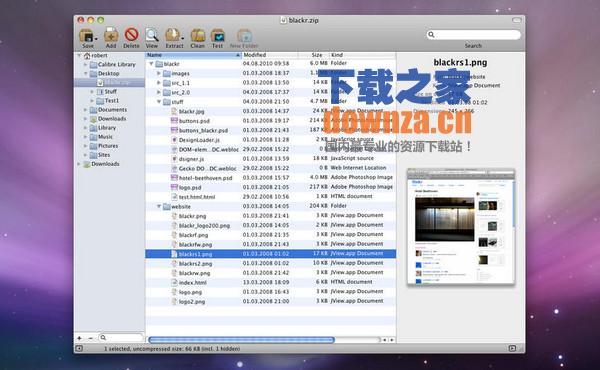This screenshot has height=370, width=600.
Task: Click the Clean toolbar icon
Action: tap(197, 36)
